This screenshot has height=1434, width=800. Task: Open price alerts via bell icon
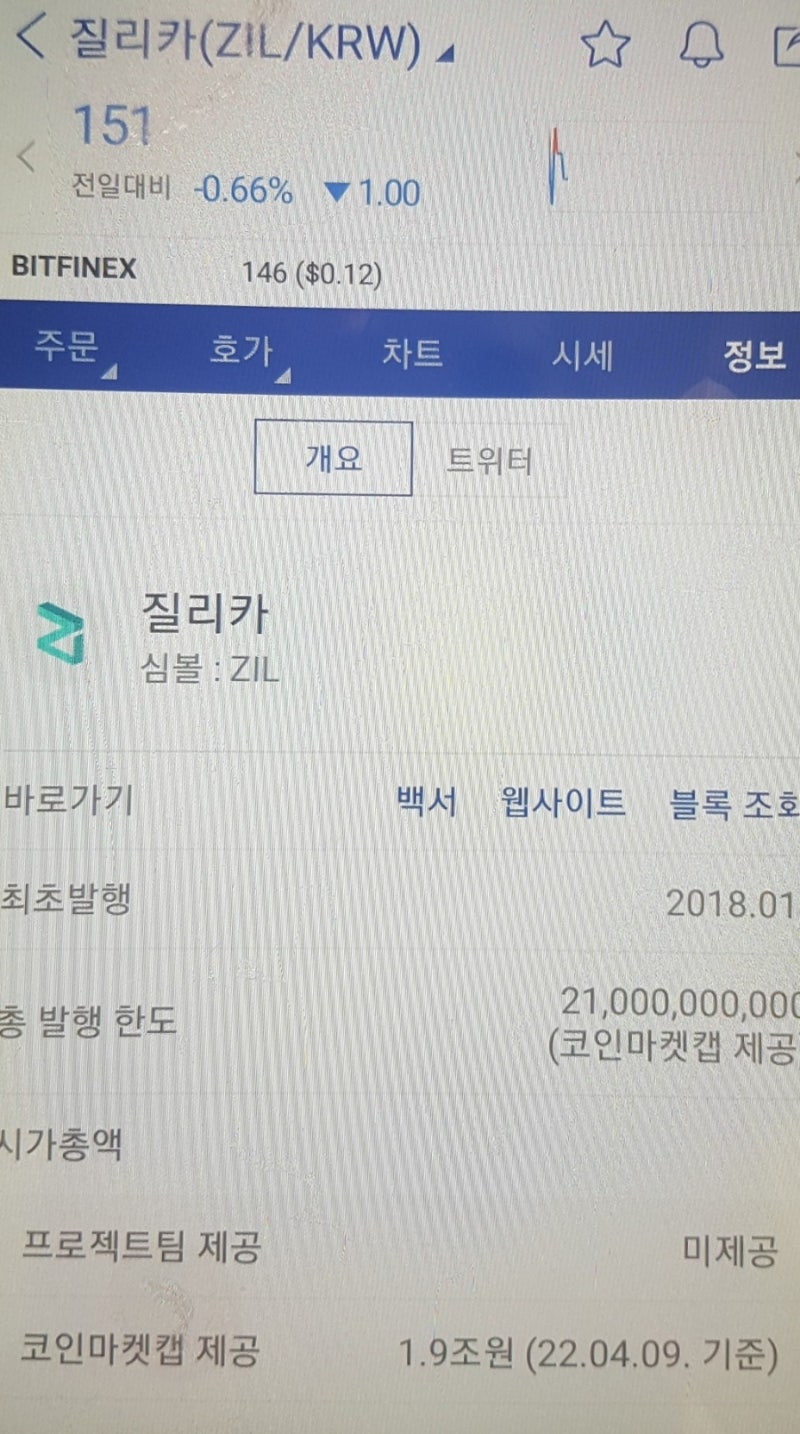click(x=701, y=44)
